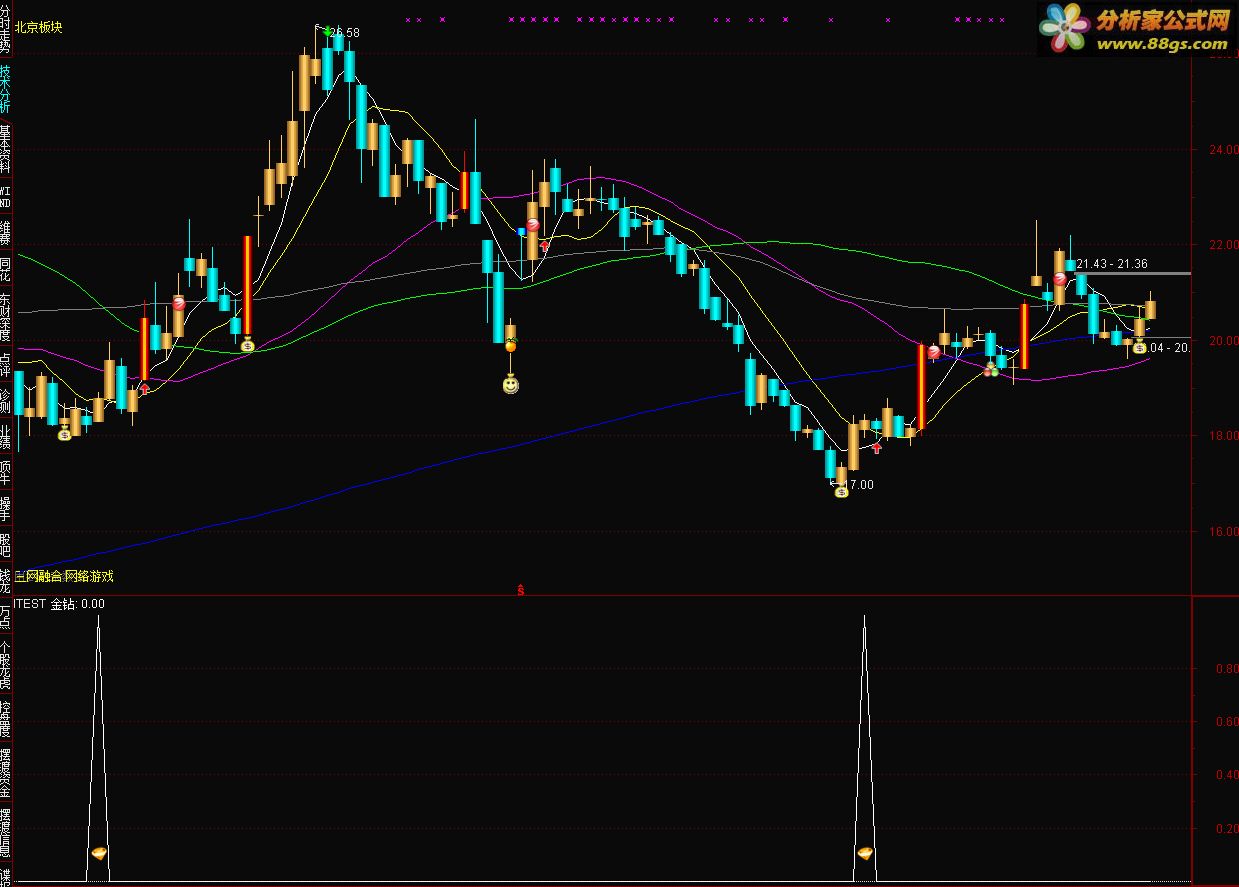The height and width of the screenshot is (887, 1239).
Task: Open the 钱龙 side tab
Action: (6, 582)
